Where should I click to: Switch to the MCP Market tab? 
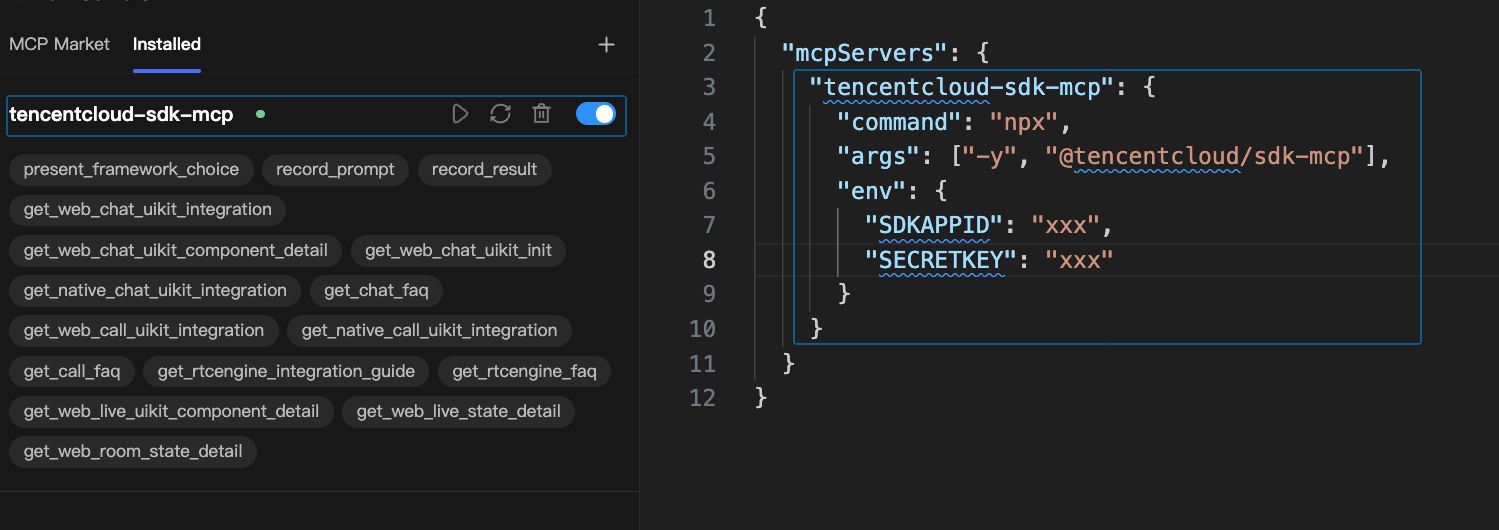point(59,44)
